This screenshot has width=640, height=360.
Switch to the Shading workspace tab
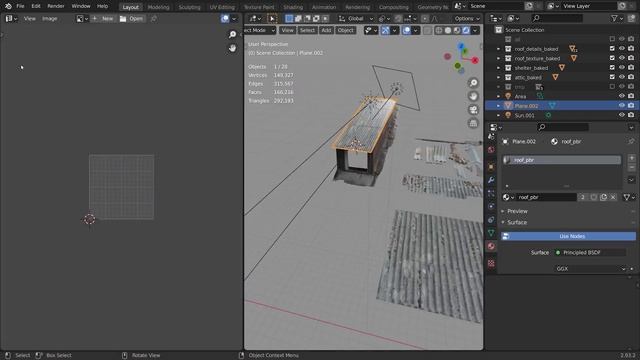(x=293, y=7)
